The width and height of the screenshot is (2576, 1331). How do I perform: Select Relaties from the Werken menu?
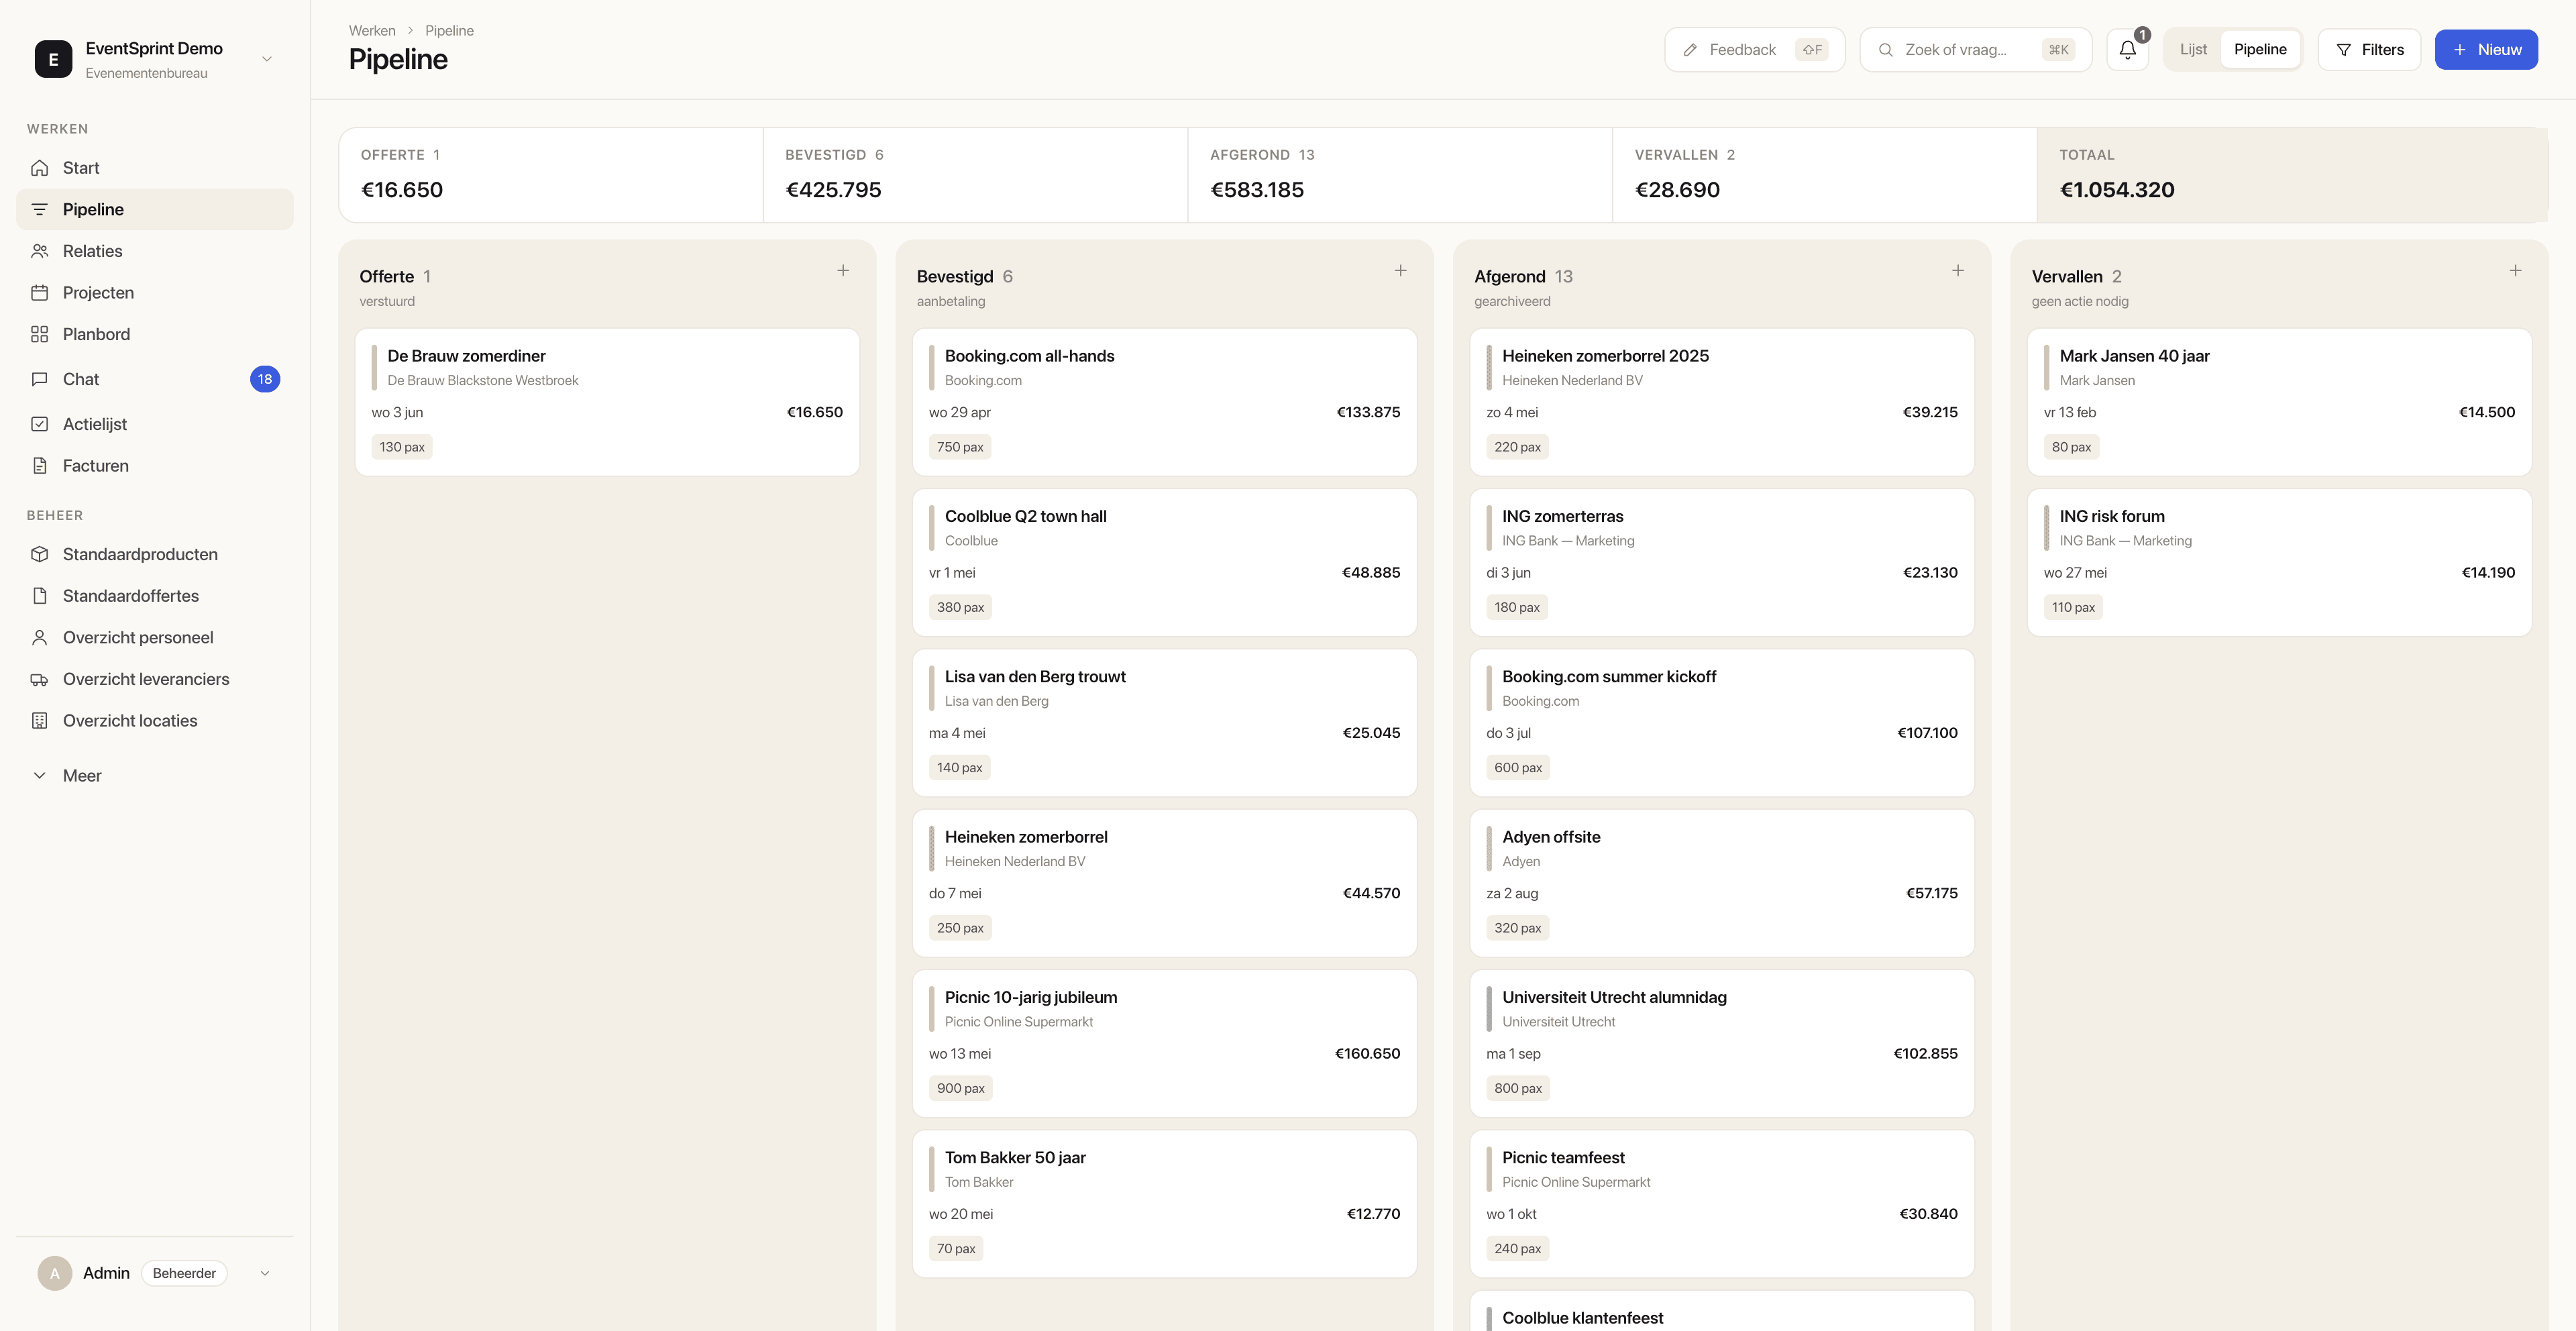tap(92, 251)
